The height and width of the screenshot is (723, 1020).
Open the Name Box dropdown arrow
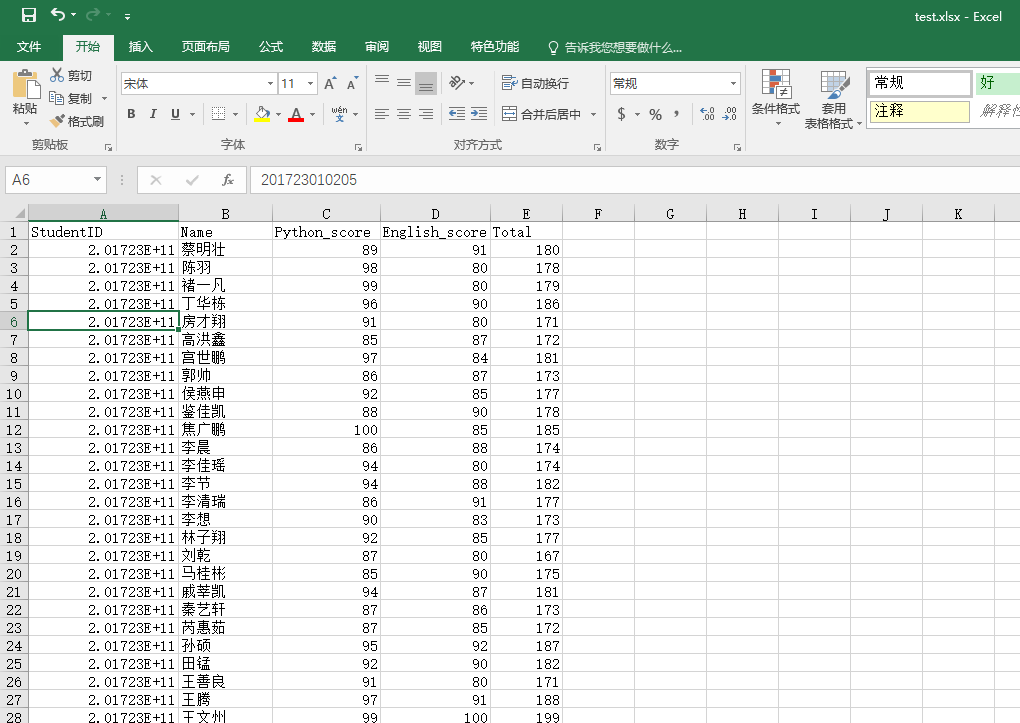pos(97,180)
